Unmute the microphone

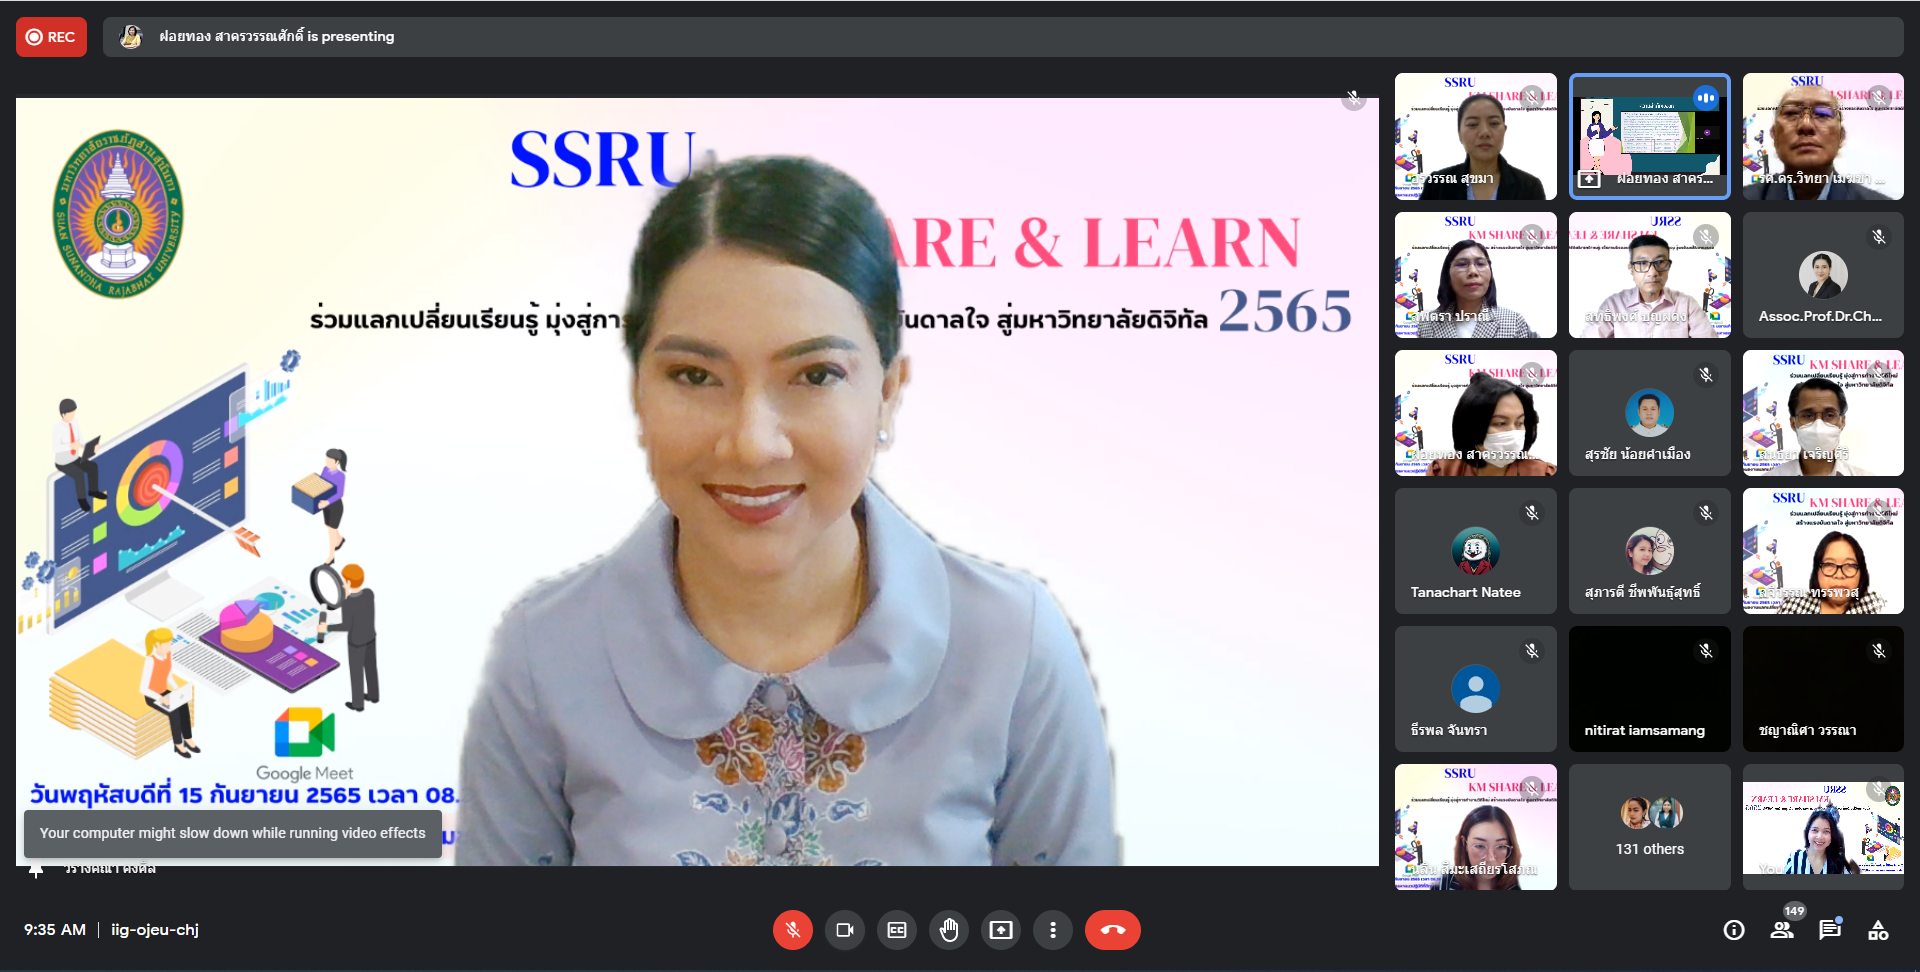[792, 930]
